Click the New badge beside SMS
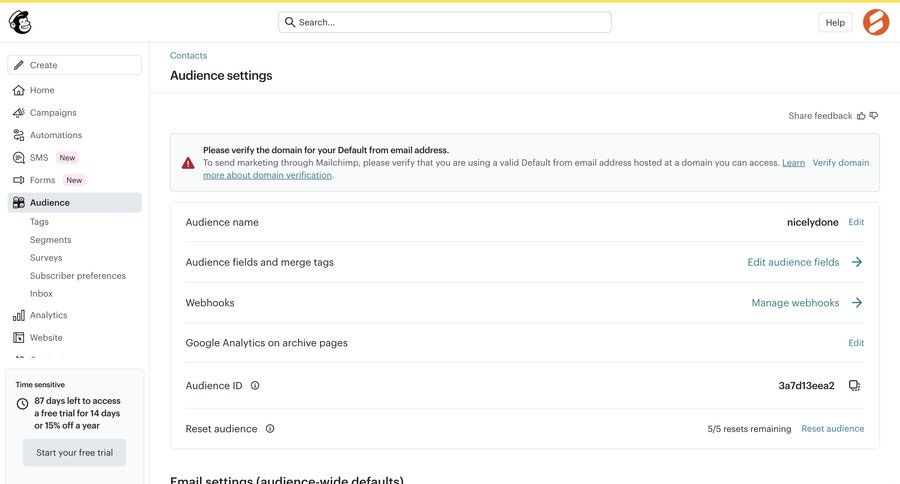Viewport: 900px width, 484px height. [67, 157]
